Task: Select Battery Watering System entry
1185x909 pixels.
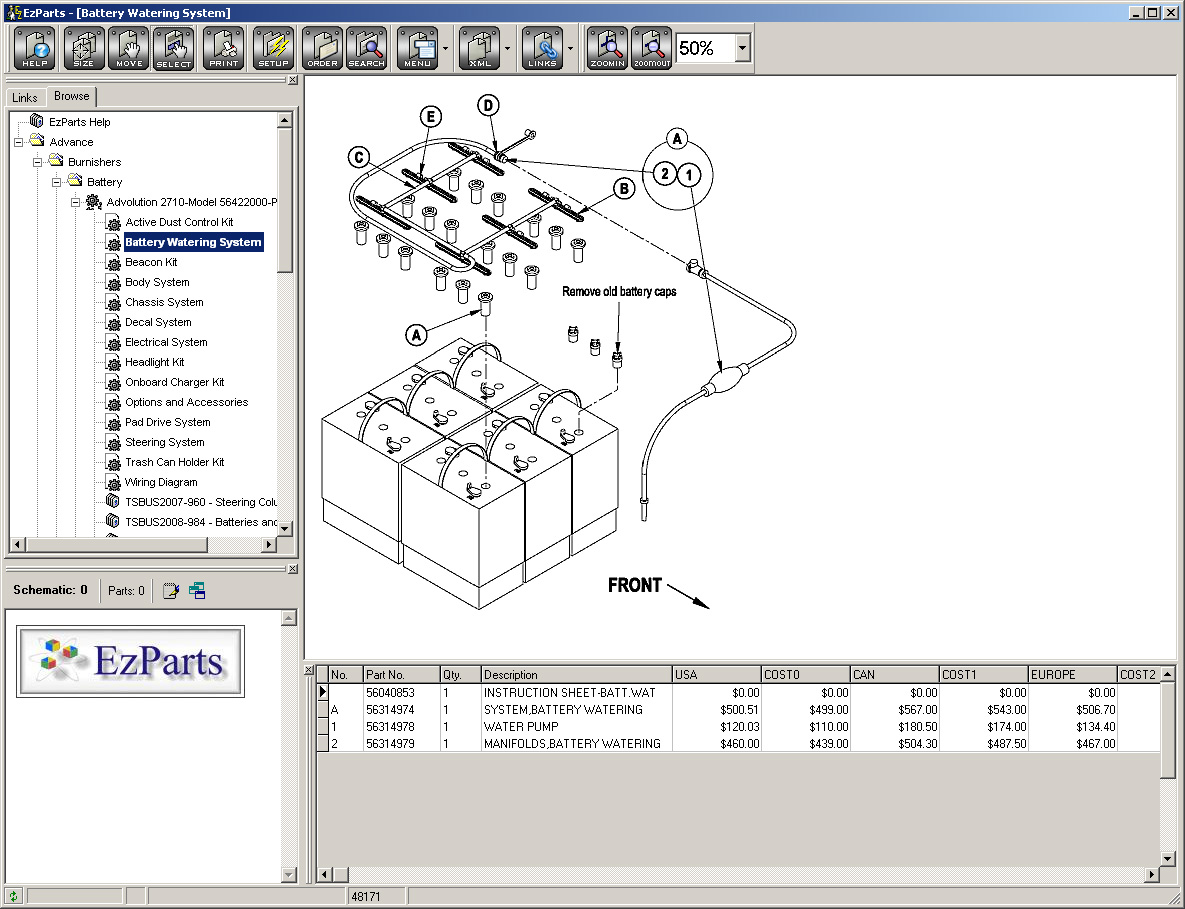Action: (x=193, y=242)
